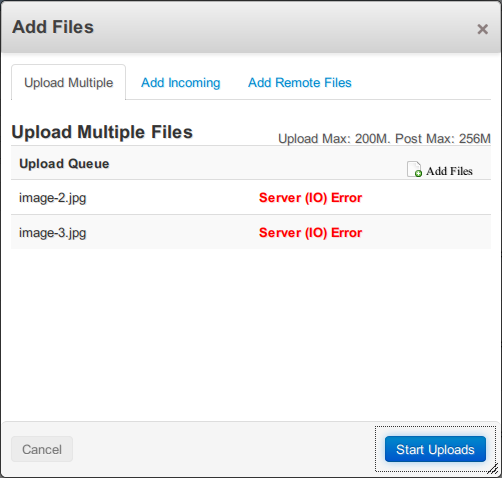The height and width of the screenshot is (478, 502).
Task: Click the Upload Queue column header
Action: tap(64, 164)
